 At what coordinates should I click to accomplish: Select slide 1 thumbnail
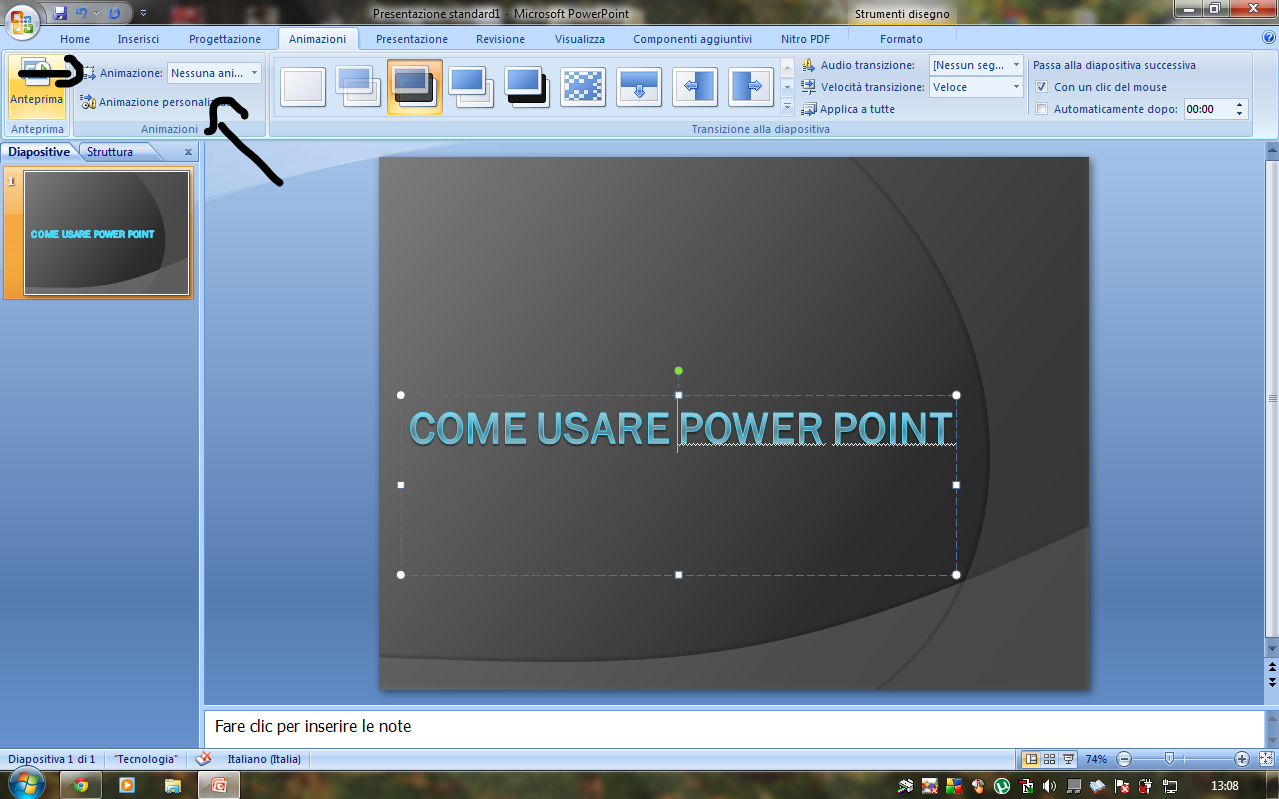click(x=106, y=233)
